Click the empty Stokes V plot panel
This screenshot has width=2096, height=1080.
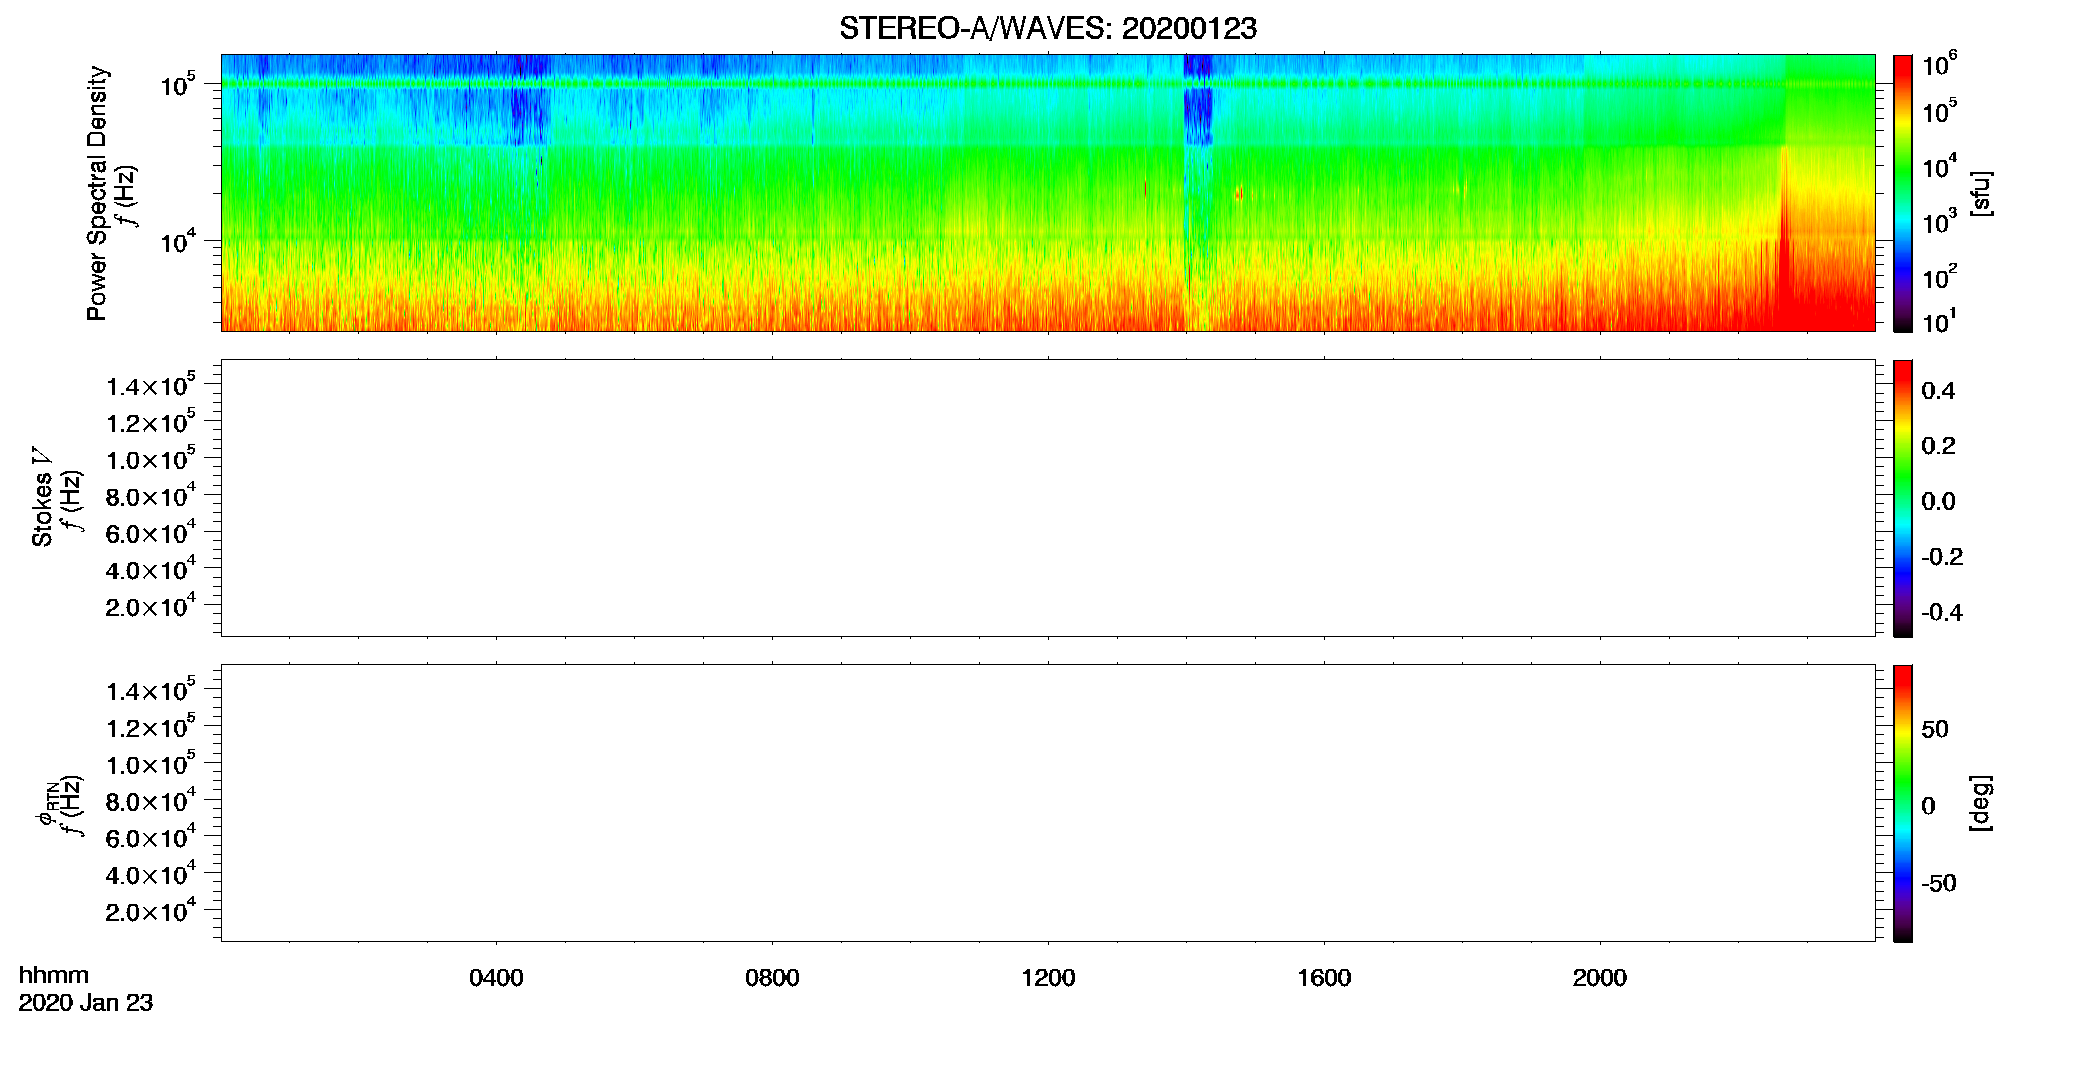point(1048,498)
